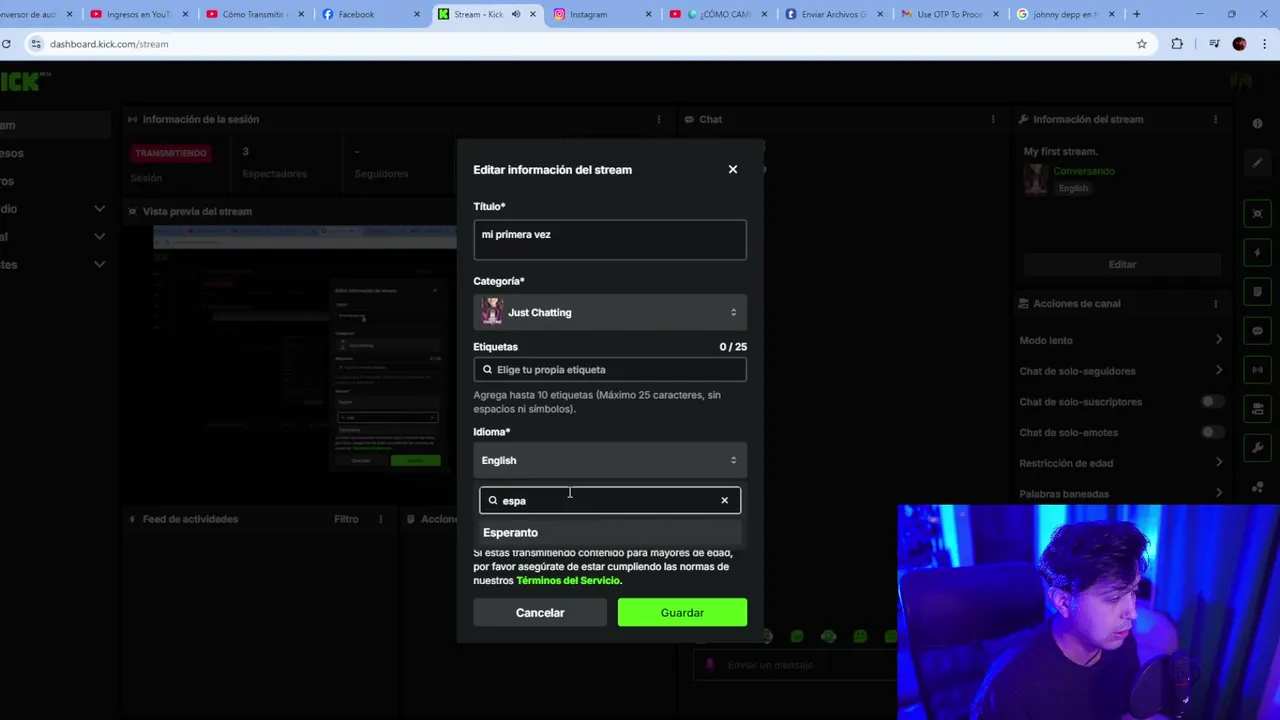Toggle Chat de solo-emotes switch
This screenshot has height=720, width=1280.
[1212, 432]
